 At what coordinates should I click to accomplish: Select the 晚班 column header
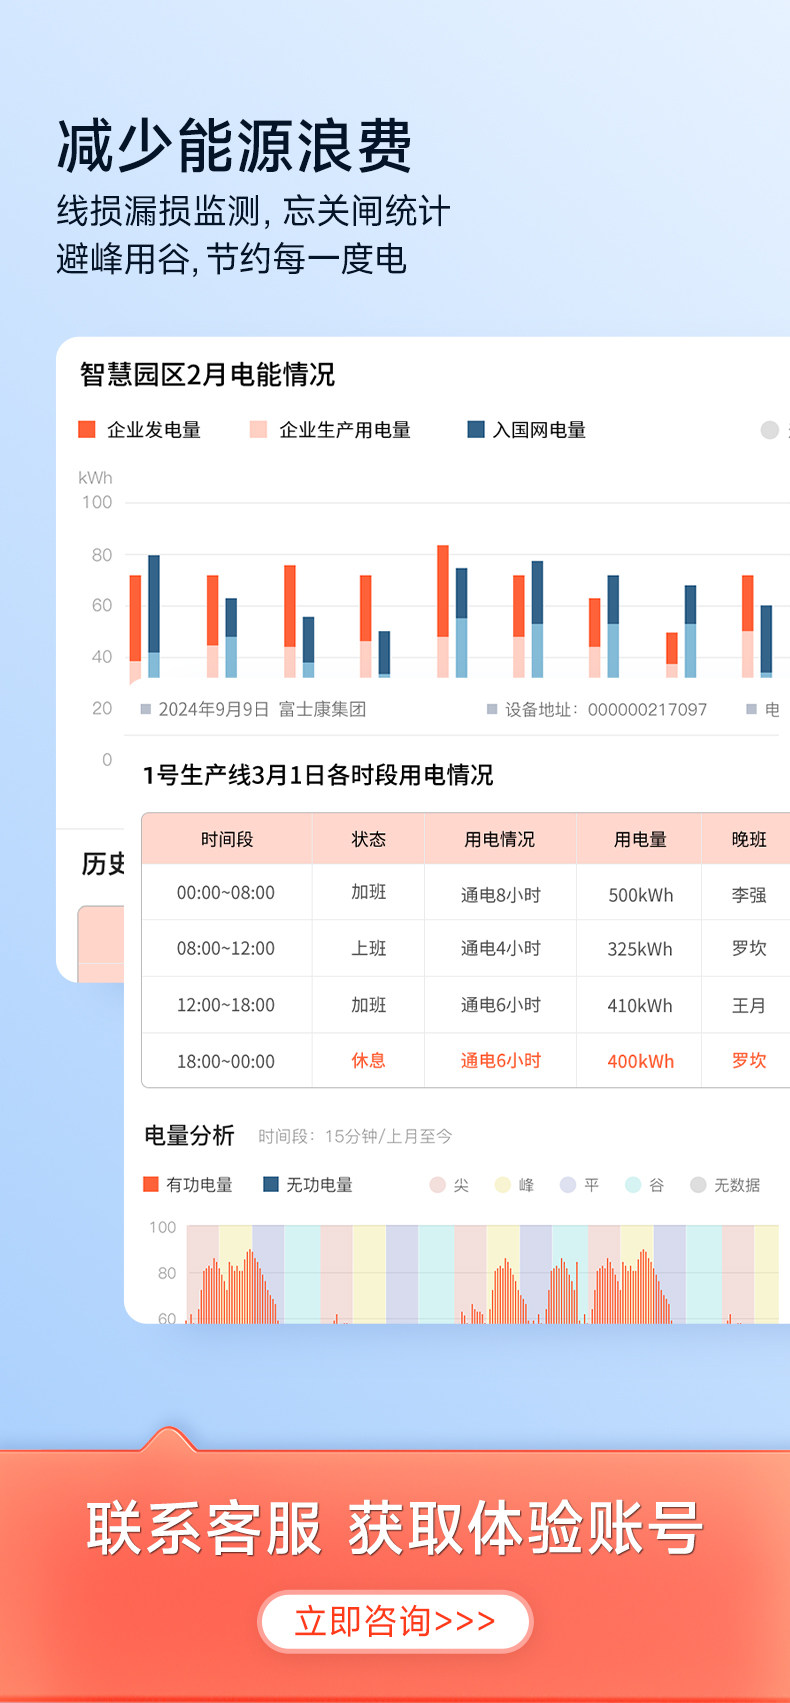pyautogui.click(x=747, y=839)
